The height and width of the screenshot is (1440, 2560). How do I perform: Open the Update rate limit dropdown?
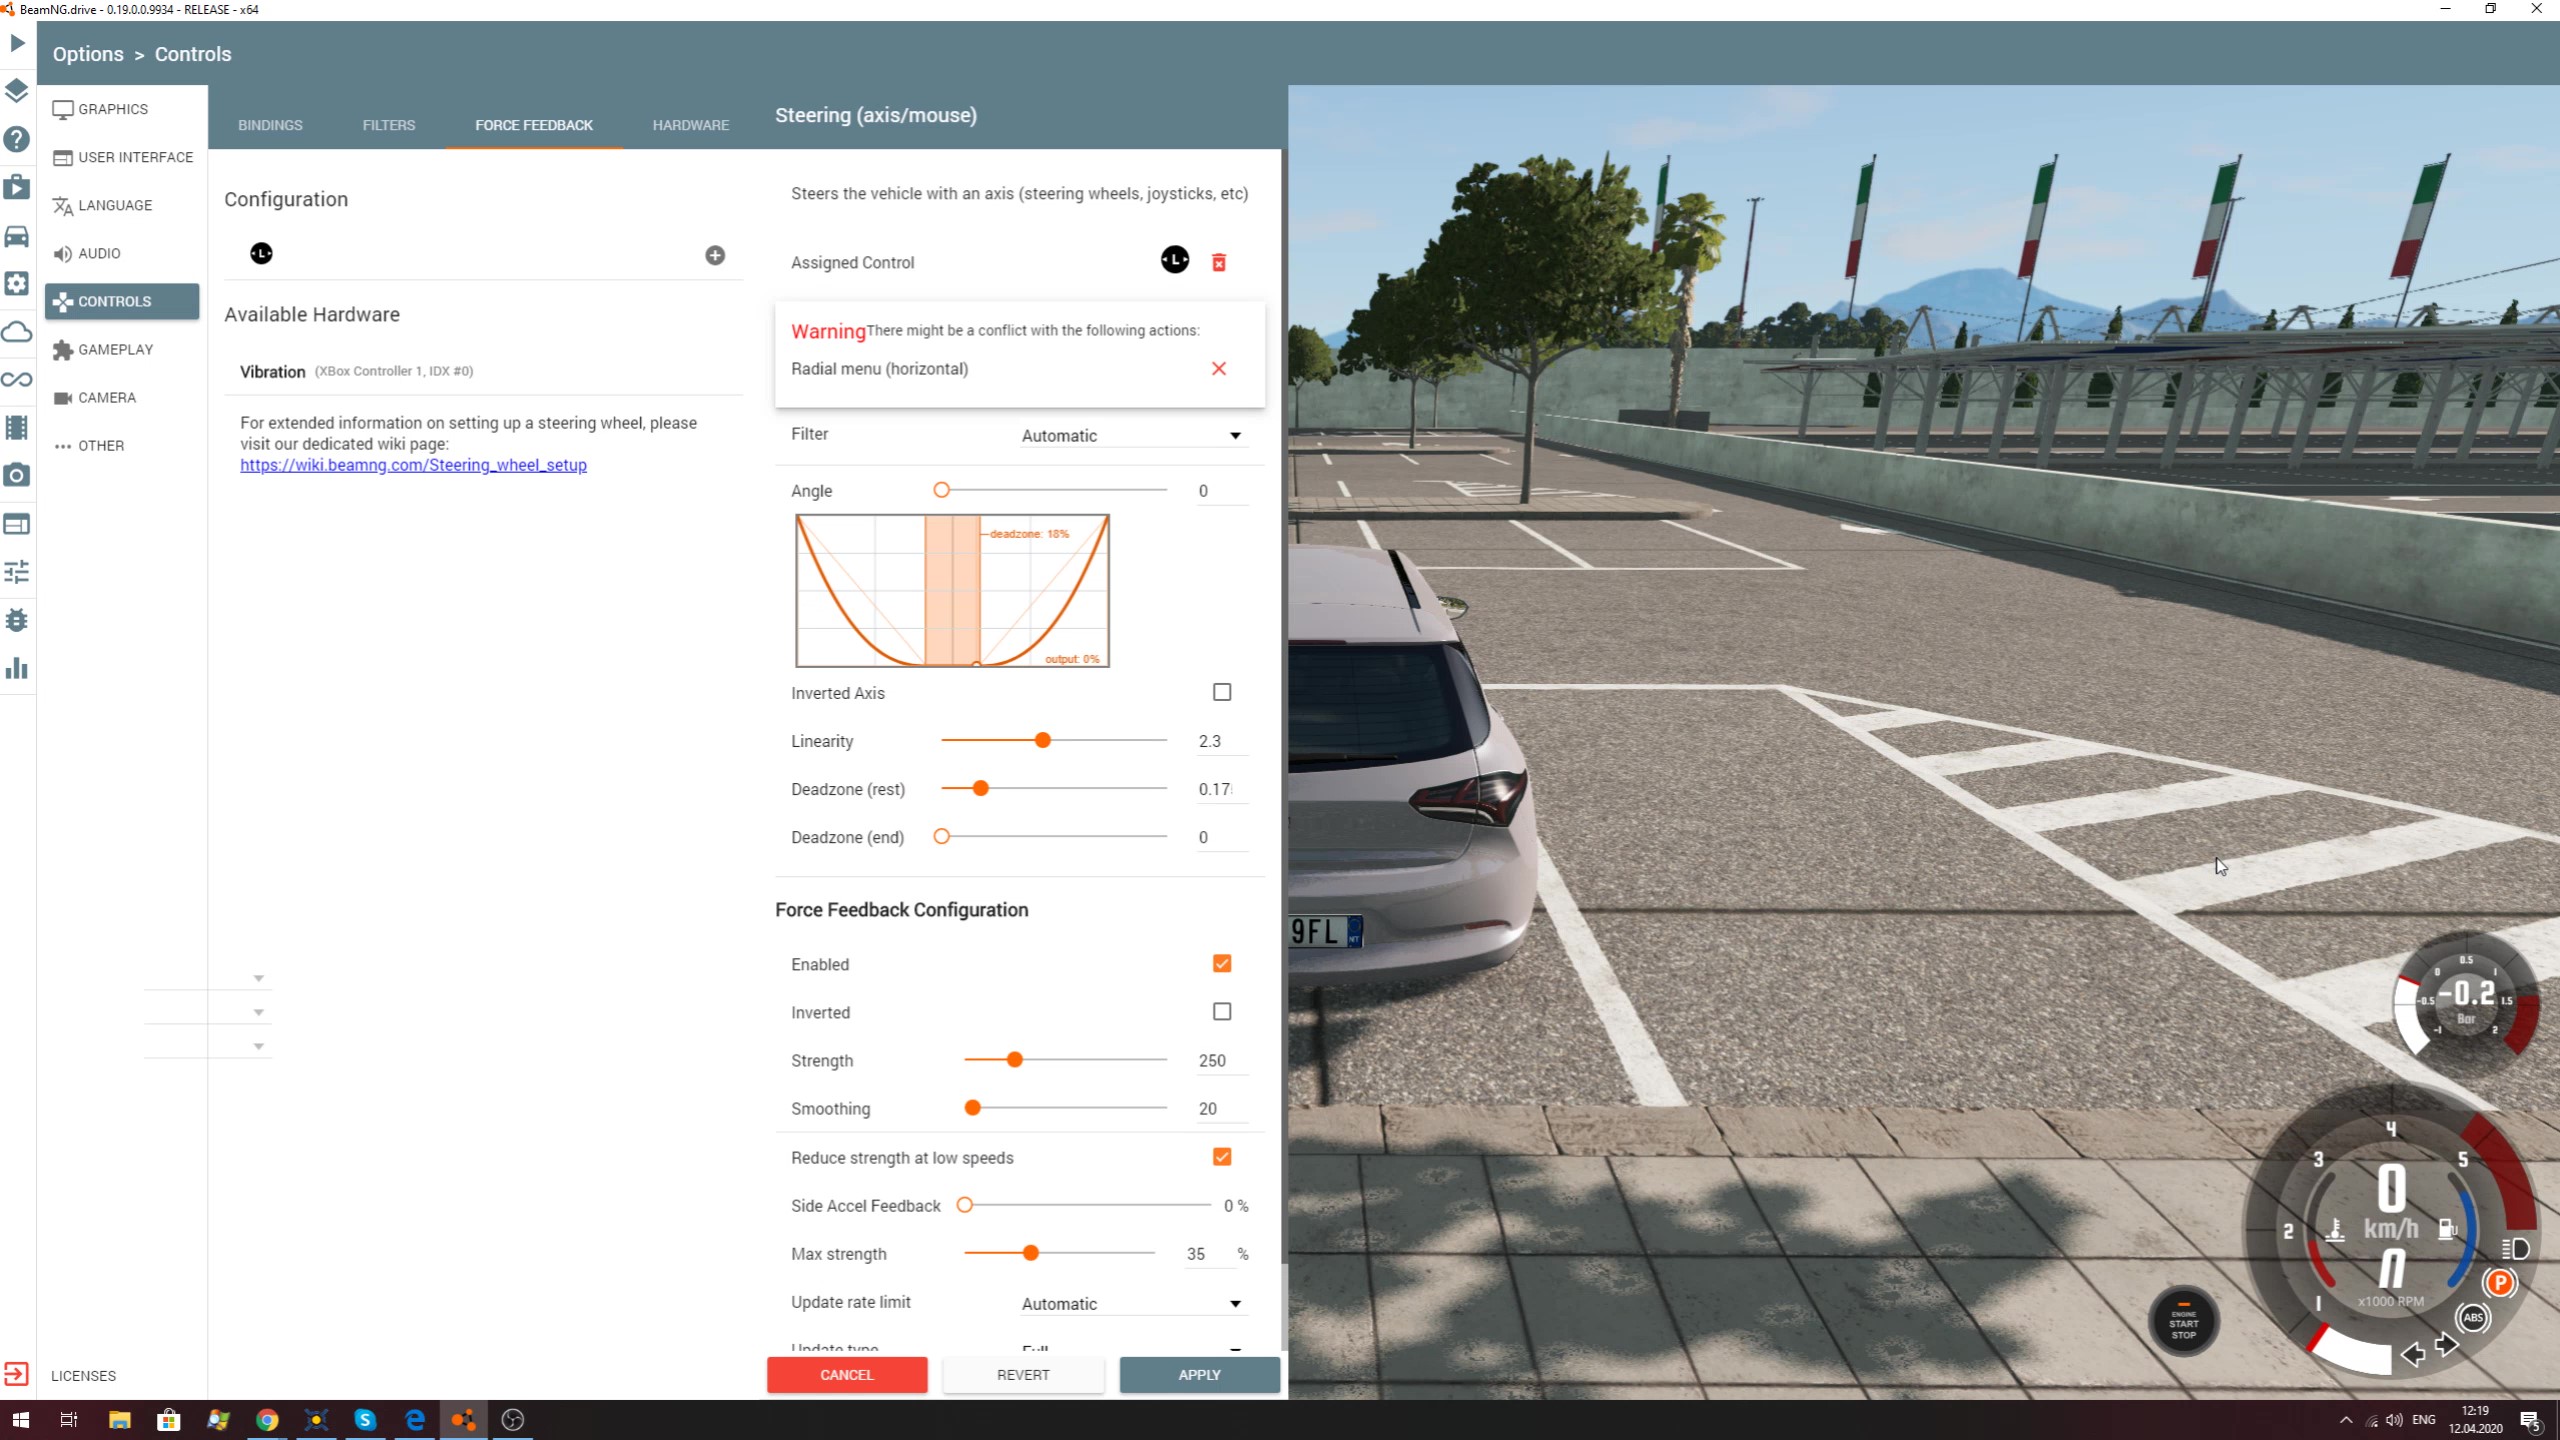pyautogui.click(x=1132, y=1304)
